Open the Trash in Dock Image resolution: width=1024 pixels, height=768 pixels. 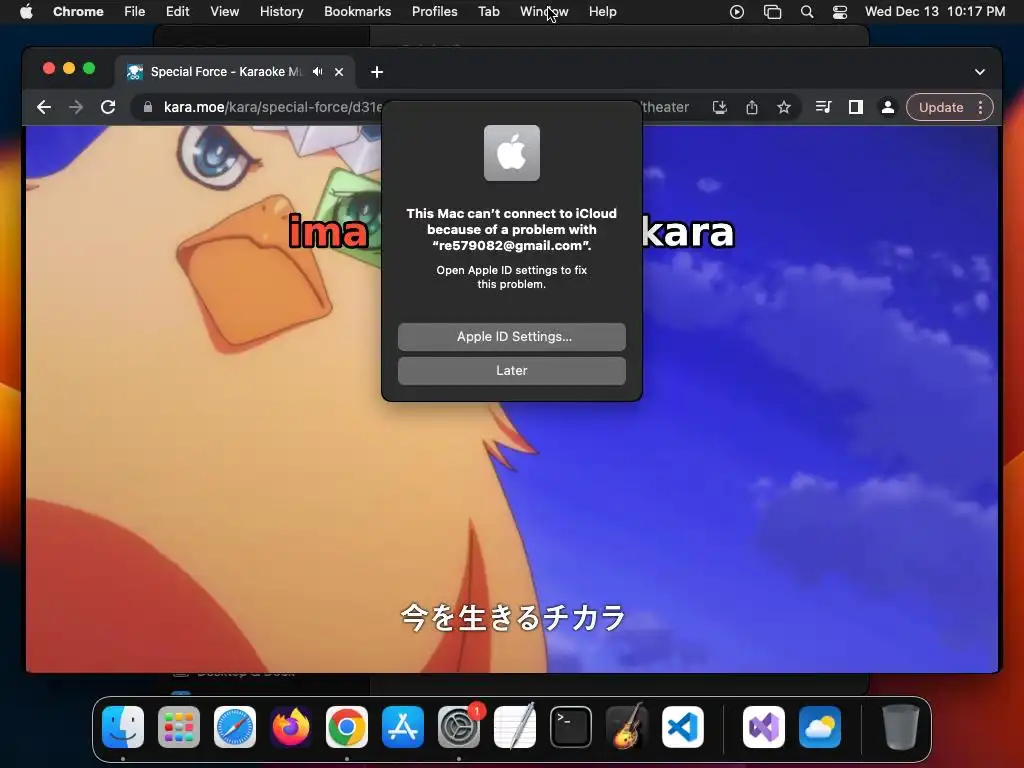(901, 727)
